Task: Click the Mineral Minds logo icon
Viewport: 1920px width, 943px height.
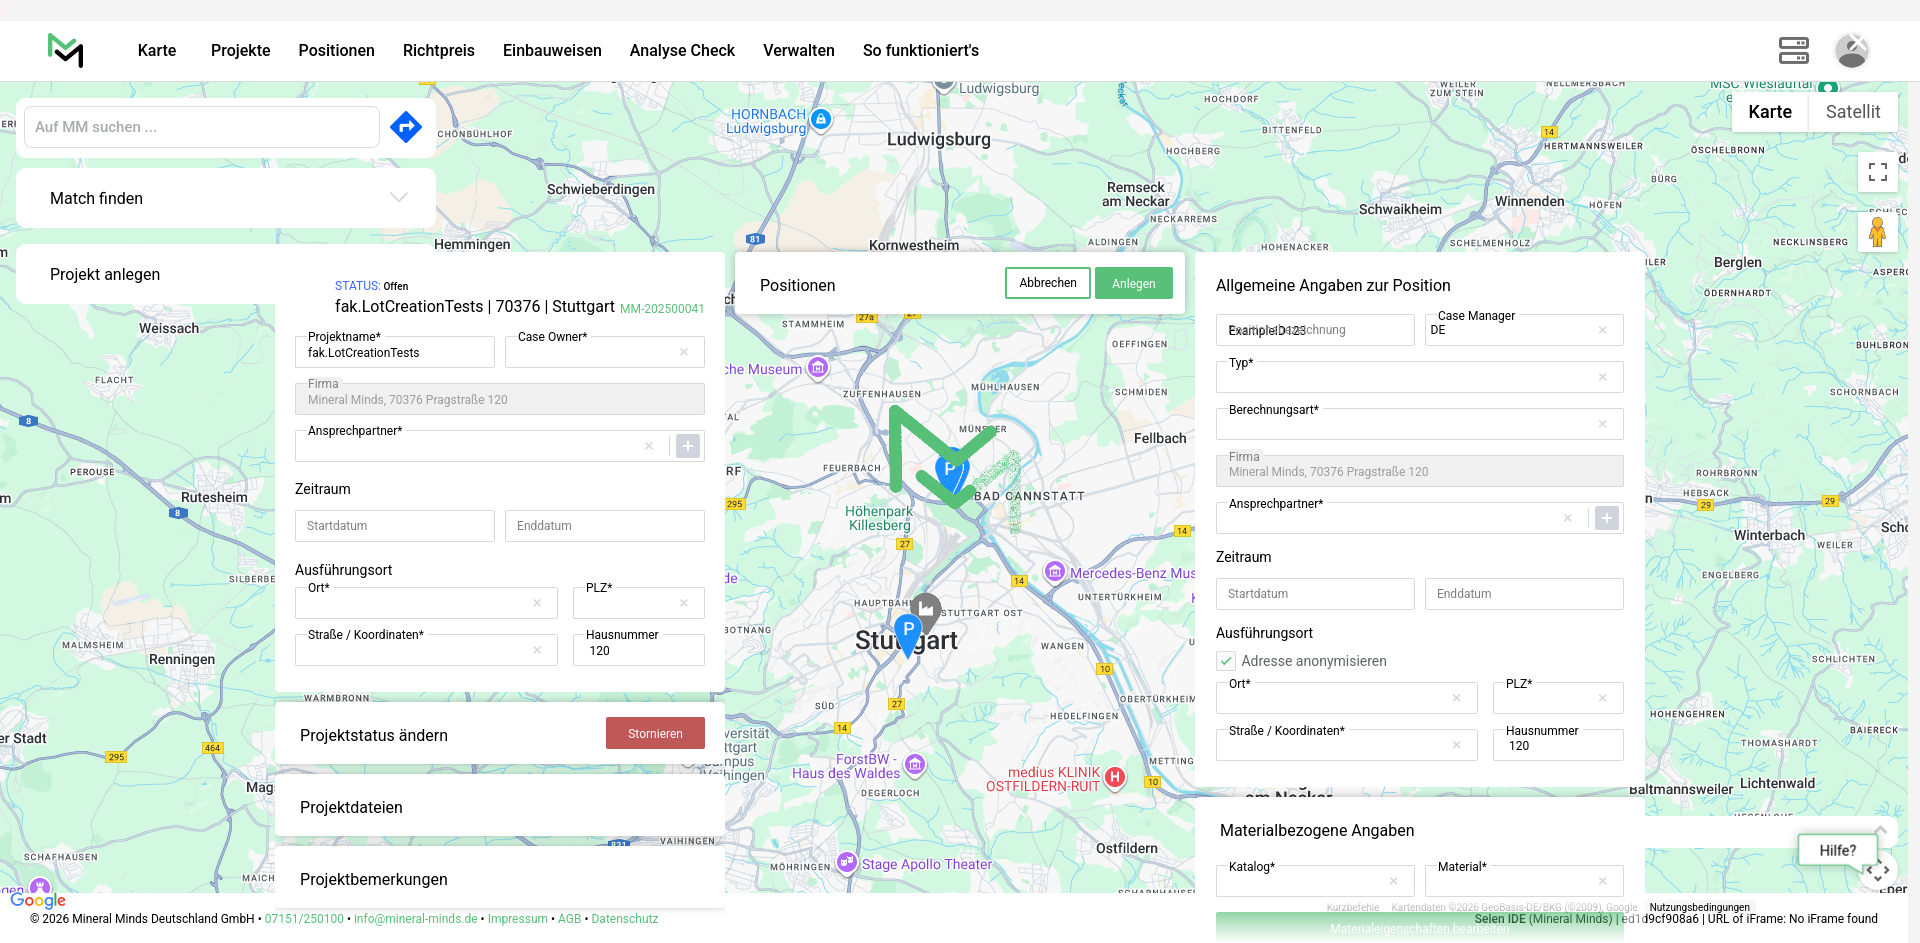Action: tap(66, 50)
